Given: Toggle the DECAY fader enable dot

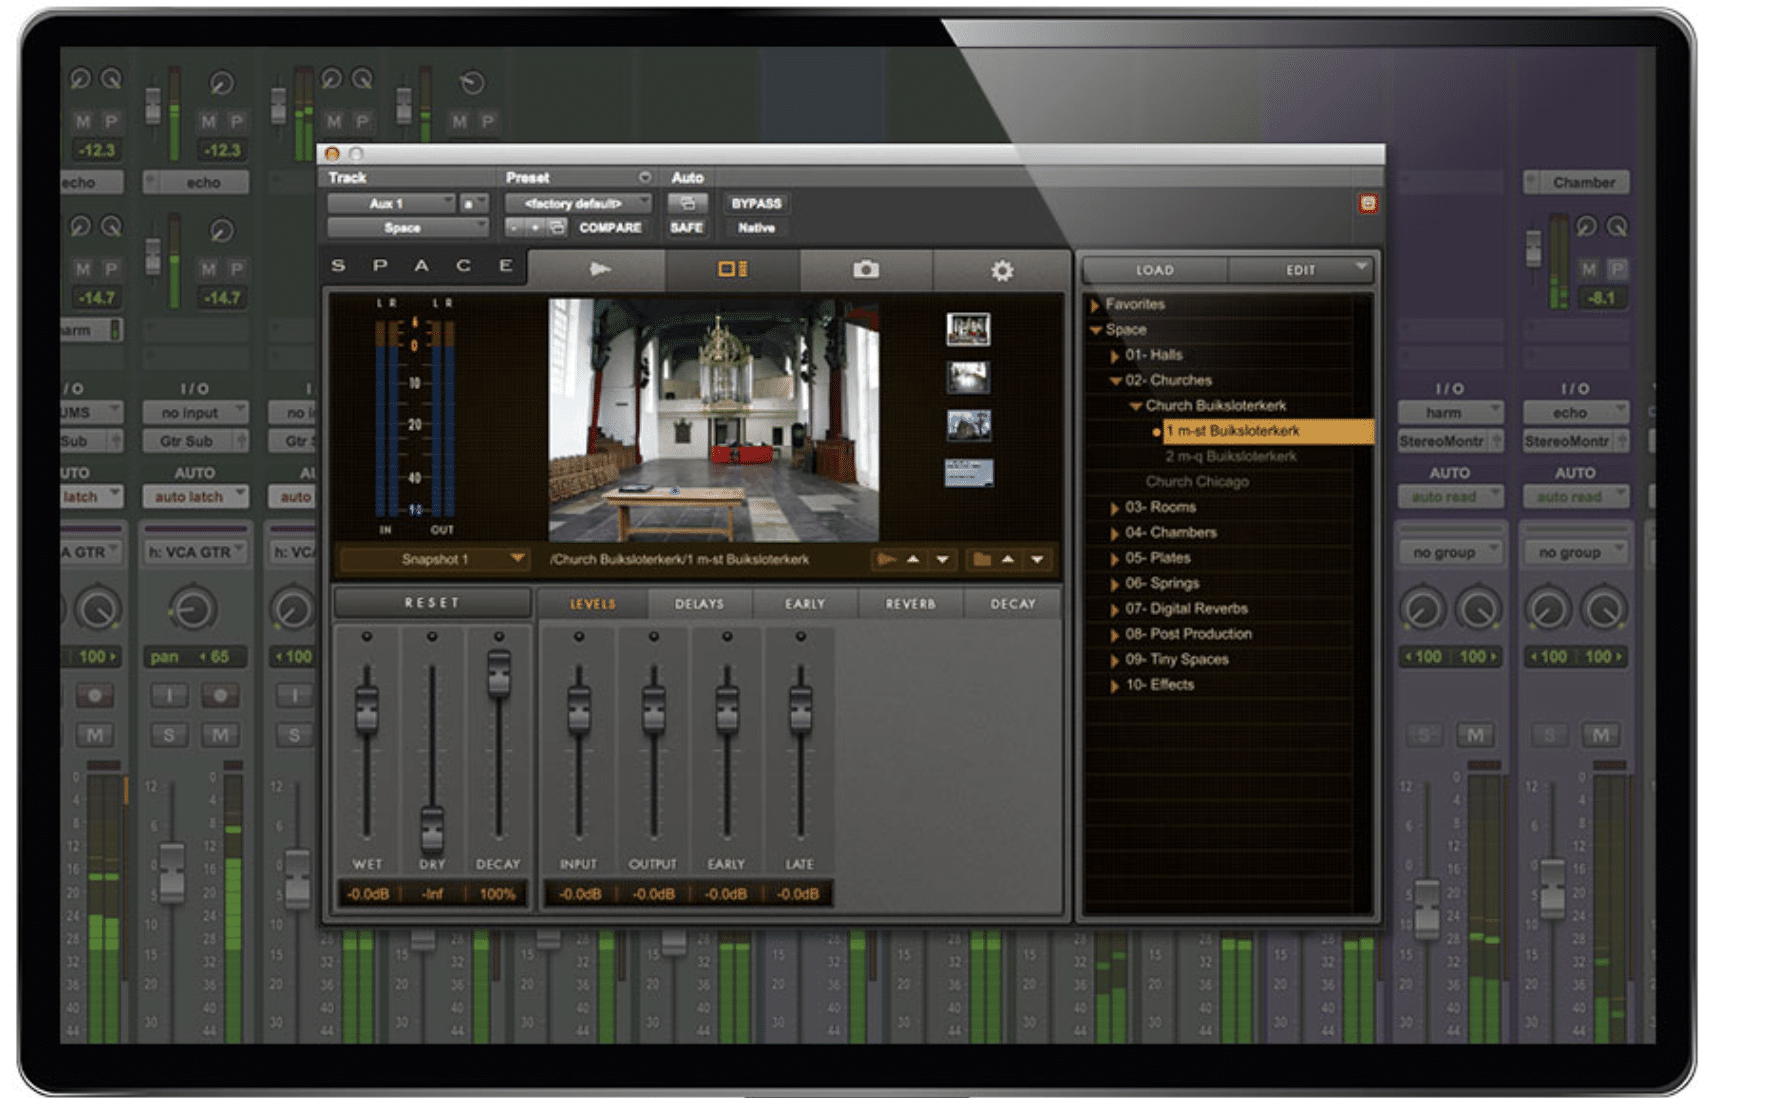Looking at the screenshot, I should tap(498, 636).
